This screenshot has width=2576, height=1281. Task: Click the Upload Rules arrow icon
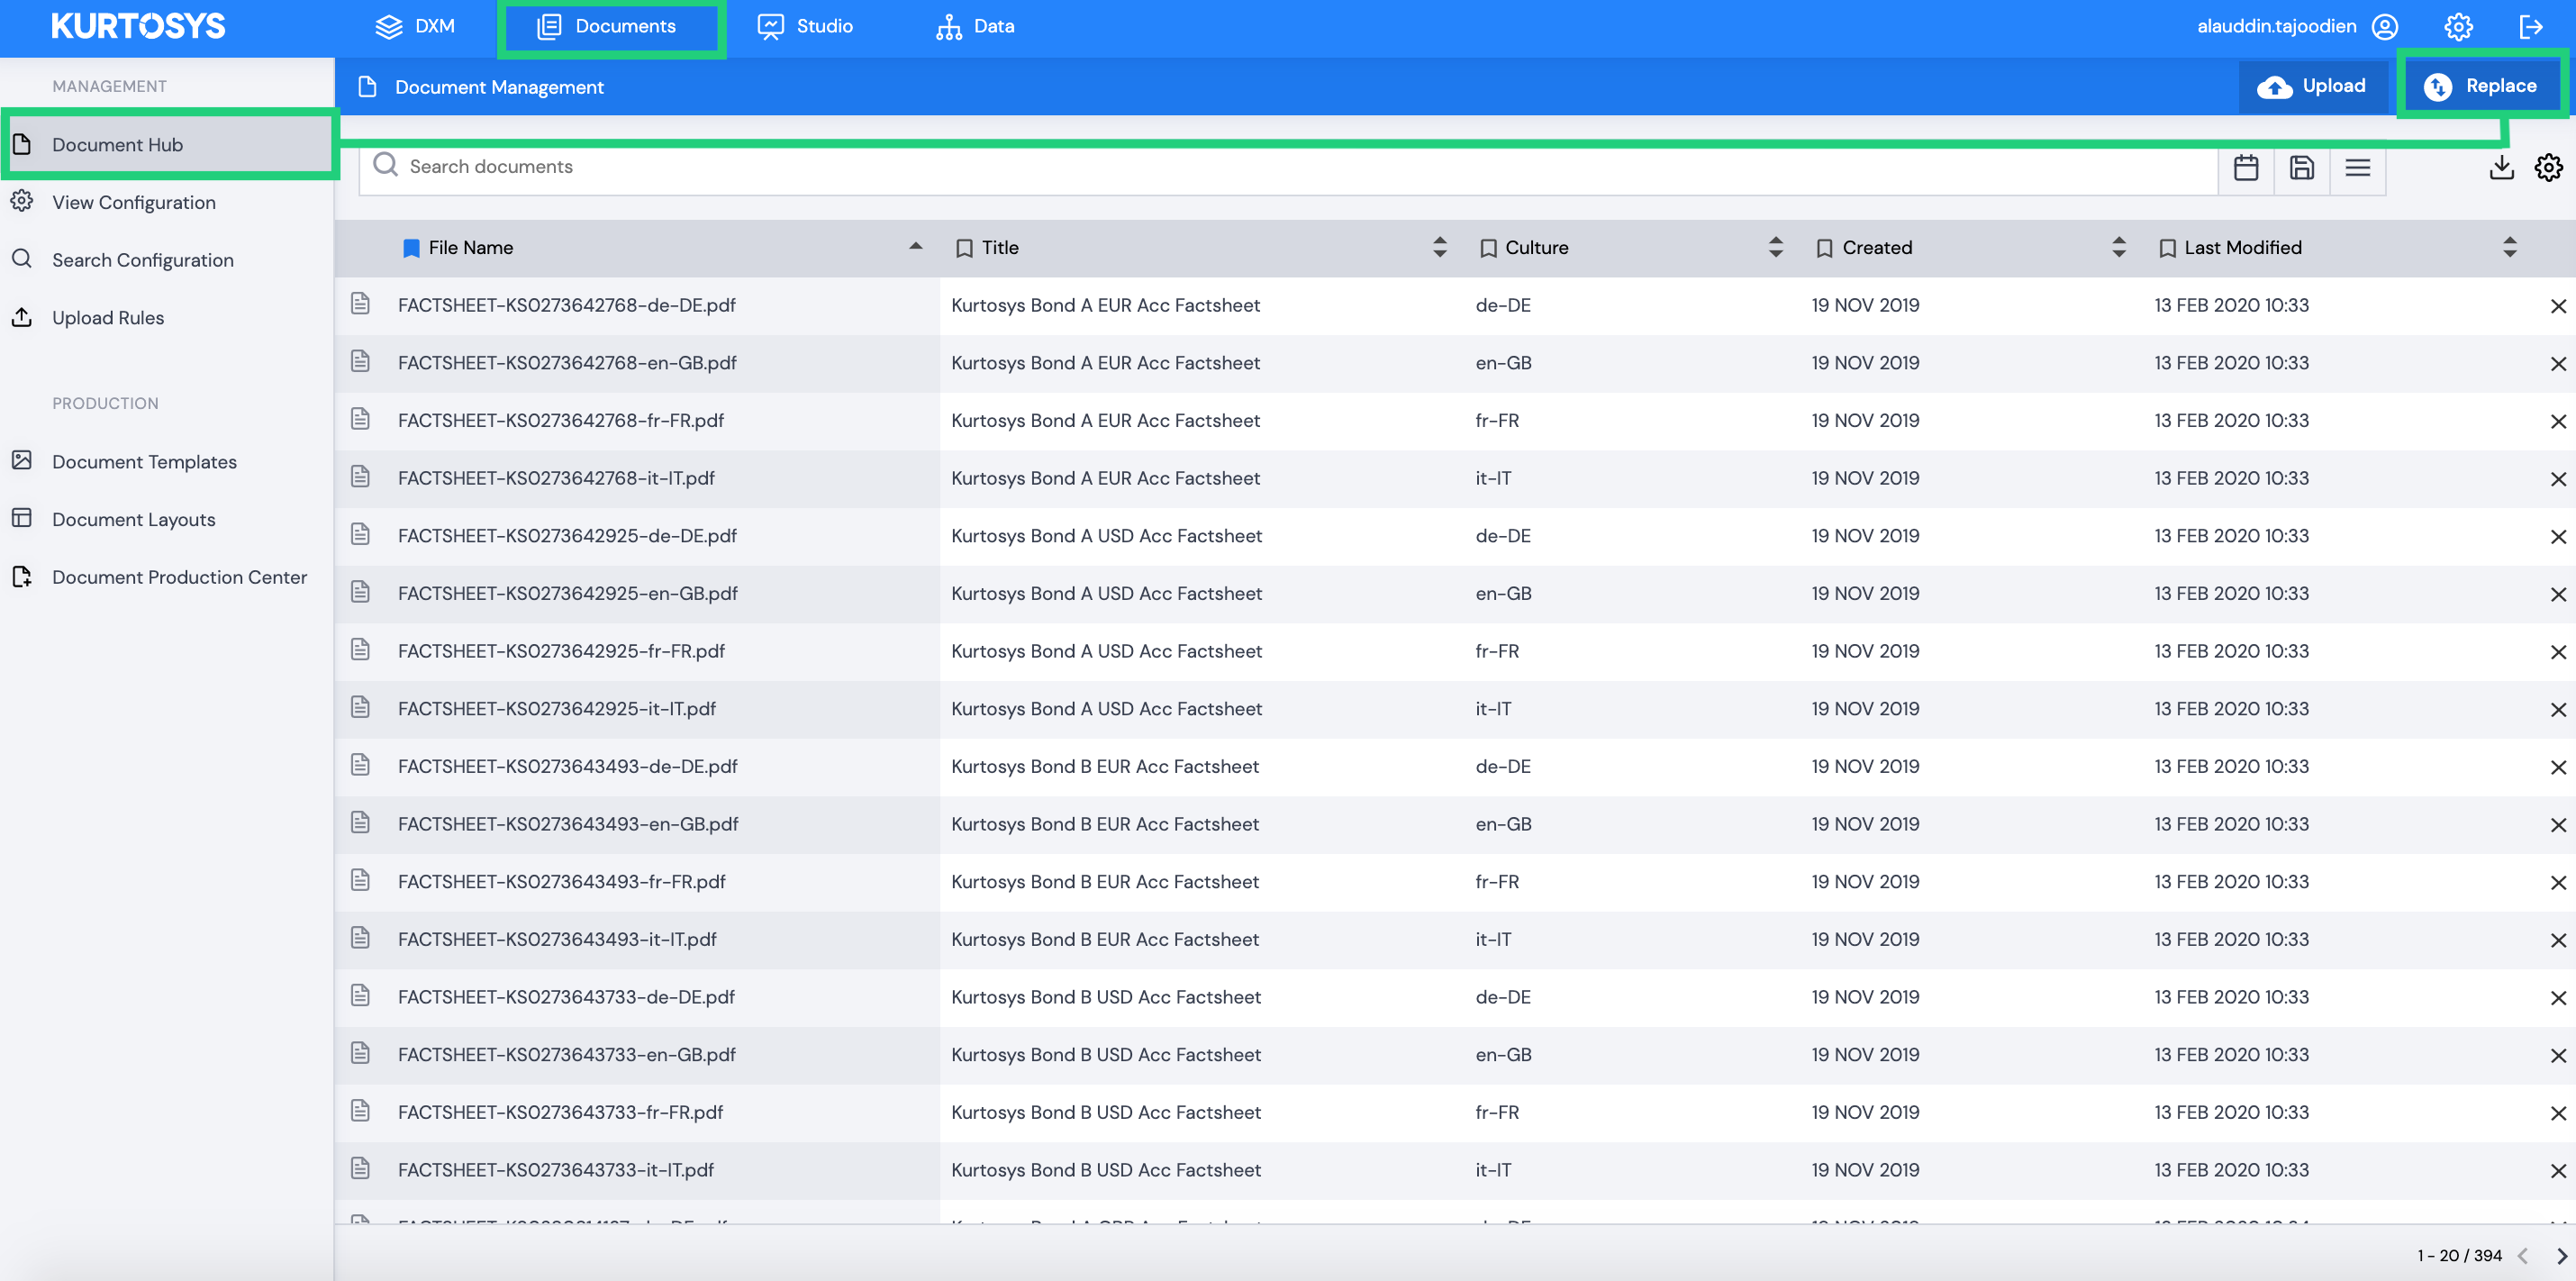(22, 317)
